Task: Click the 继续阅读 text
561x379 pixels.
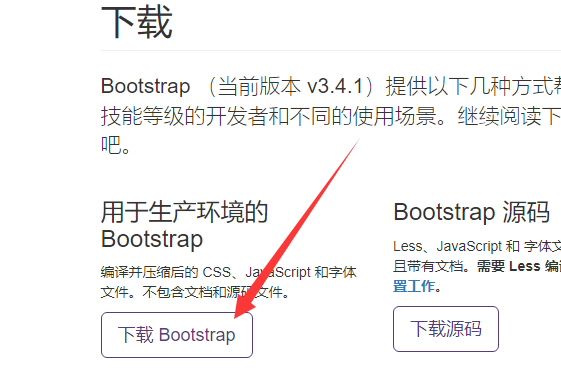Action: click(x=499, y=116)
